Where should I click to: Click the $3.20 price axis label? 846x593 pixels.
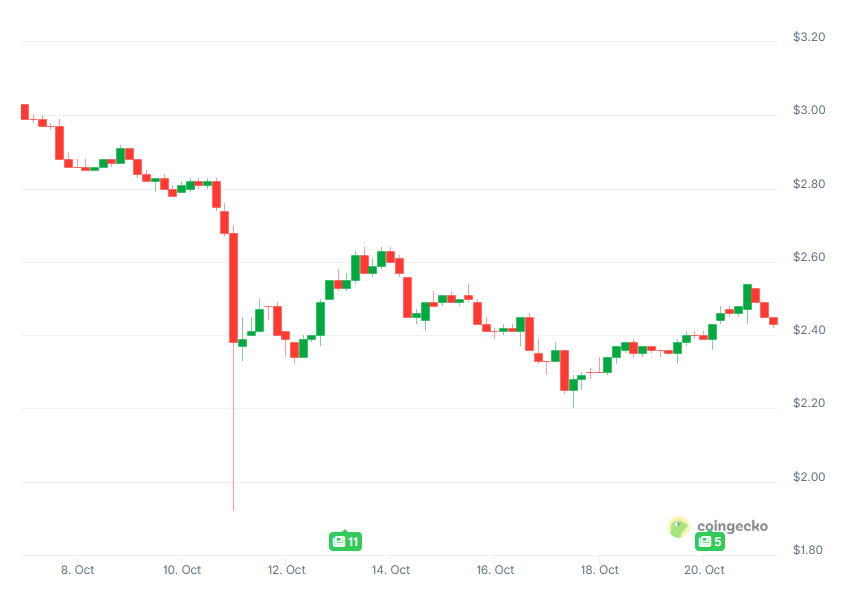click(808, 37)
